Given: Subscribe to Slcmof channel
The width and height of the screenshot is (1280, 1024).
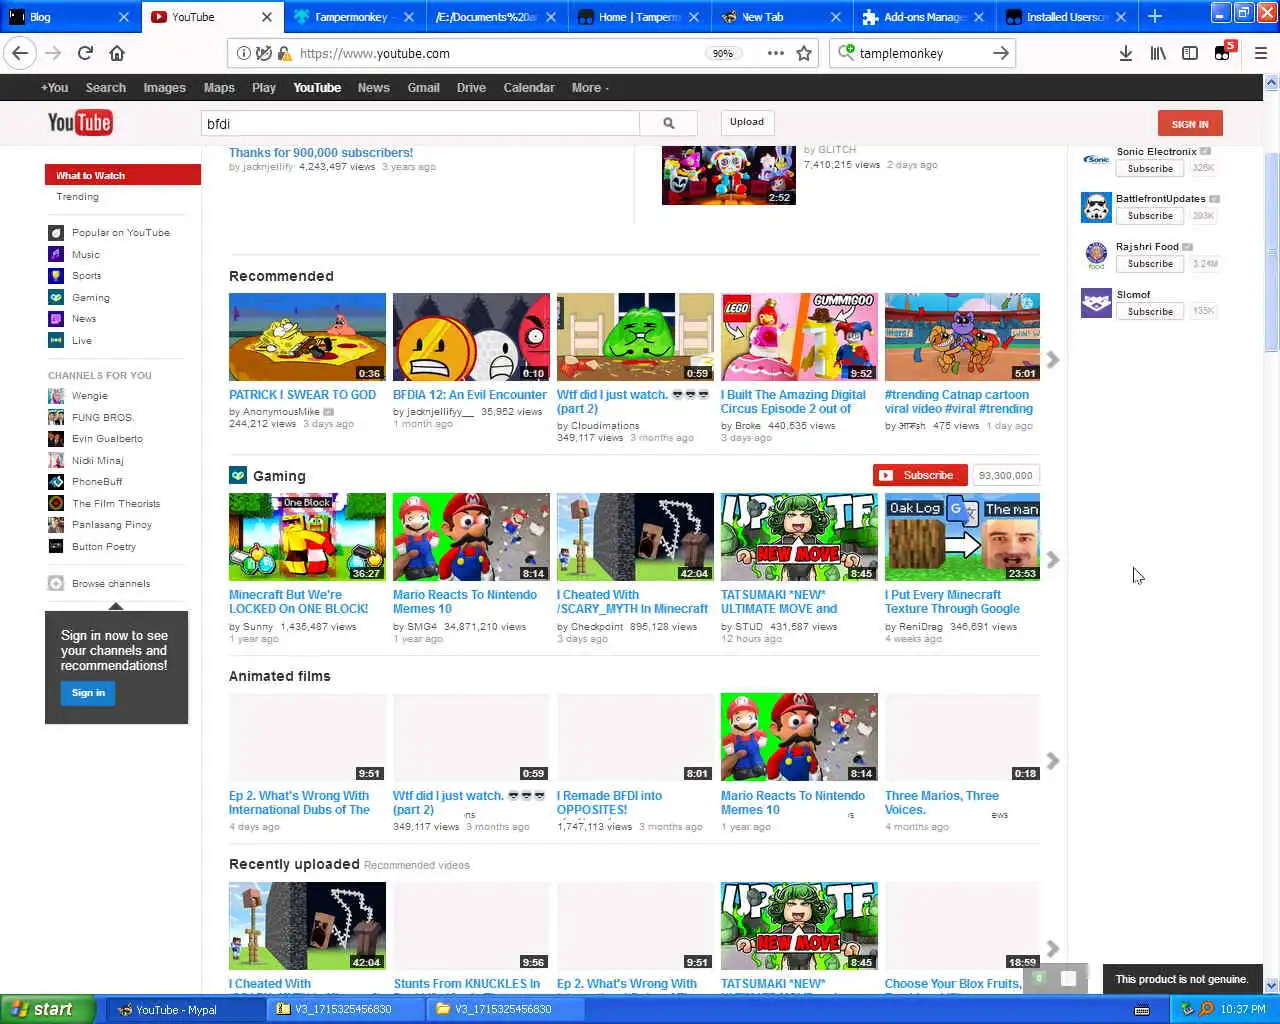Looking at the screenshot, I should tap(1150, 312).
